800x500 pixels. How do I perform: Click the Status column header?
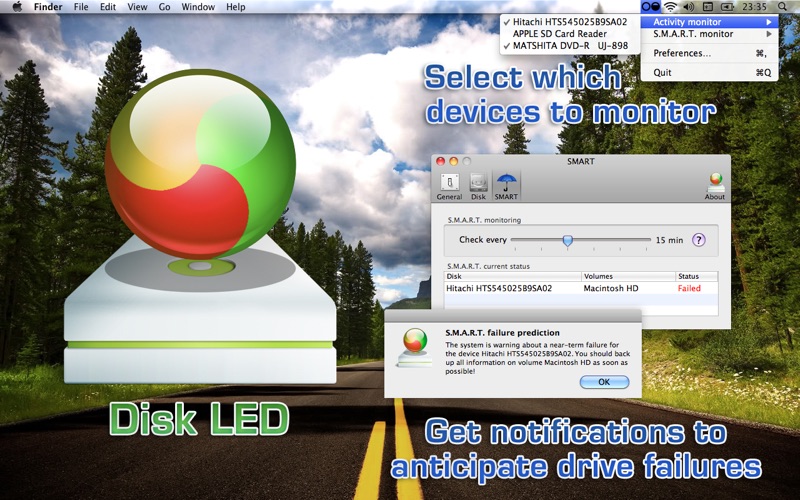[x=696, y=276]
